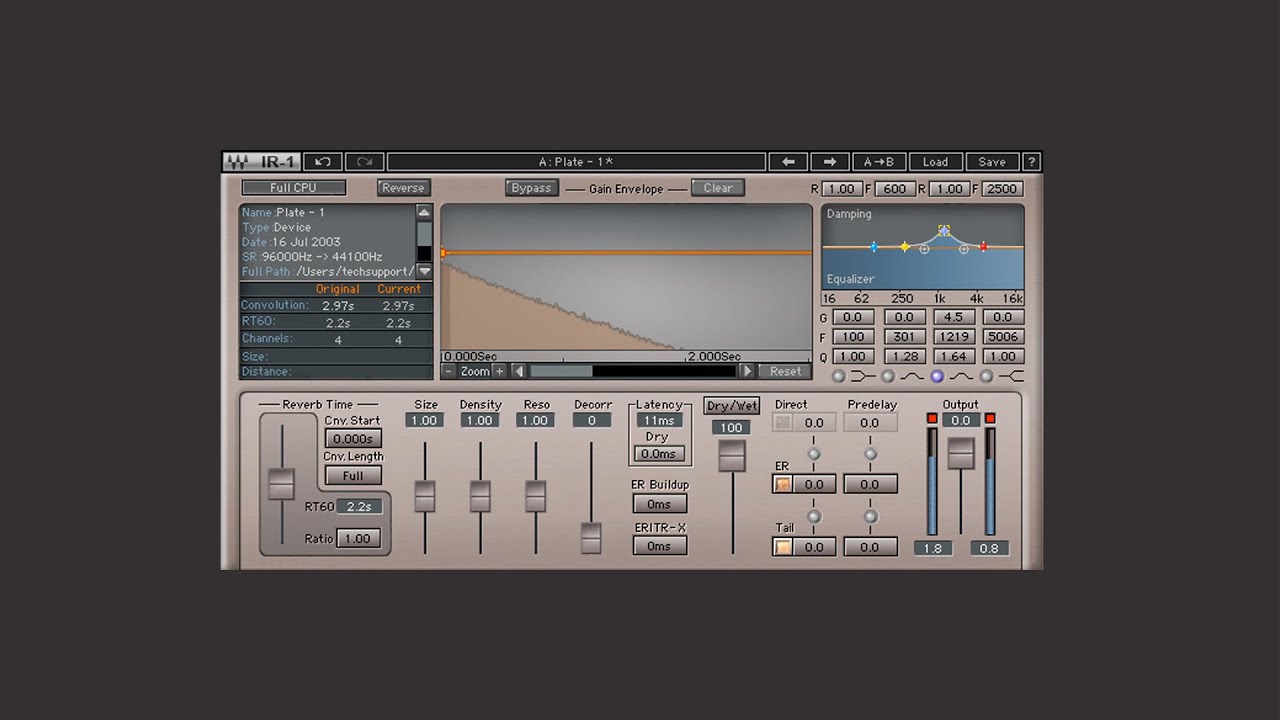The image size is (1280, 720).
Task: Click the EQ frequency field 5006
Action: [x=1003, y=337]
